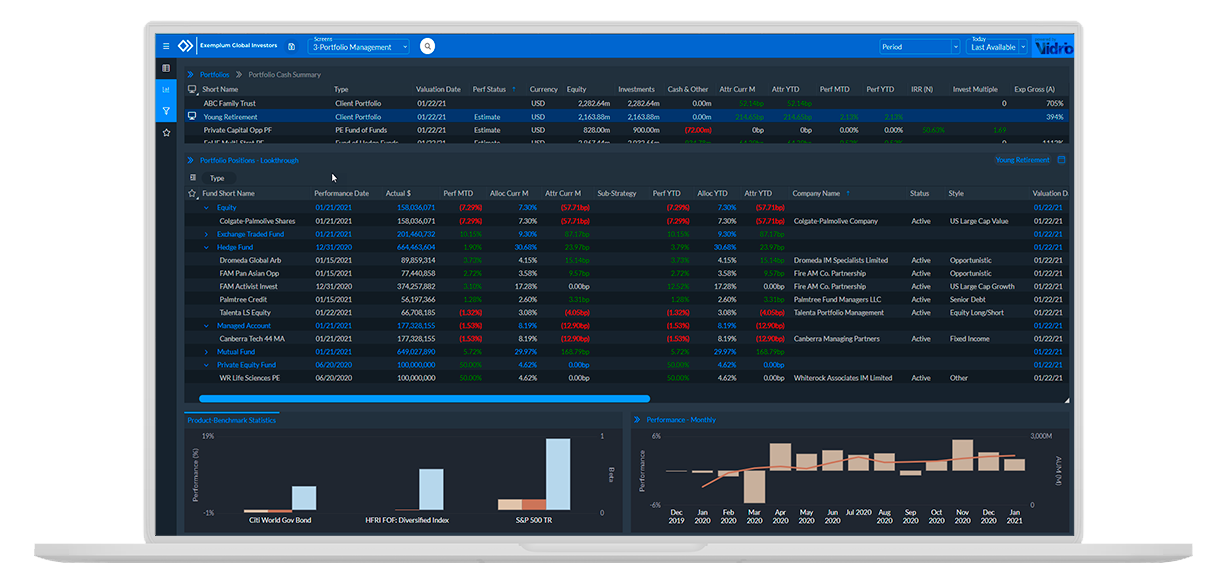The width and height of the screenshot is (1225, 575).
Task: Click the Canberra Managing Partners company cell
Action: [836, 338]
